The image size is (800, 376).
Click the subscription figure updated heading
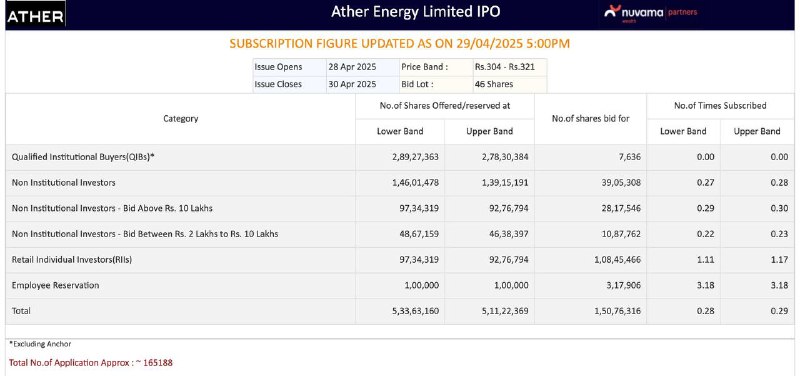coord(399,44)
